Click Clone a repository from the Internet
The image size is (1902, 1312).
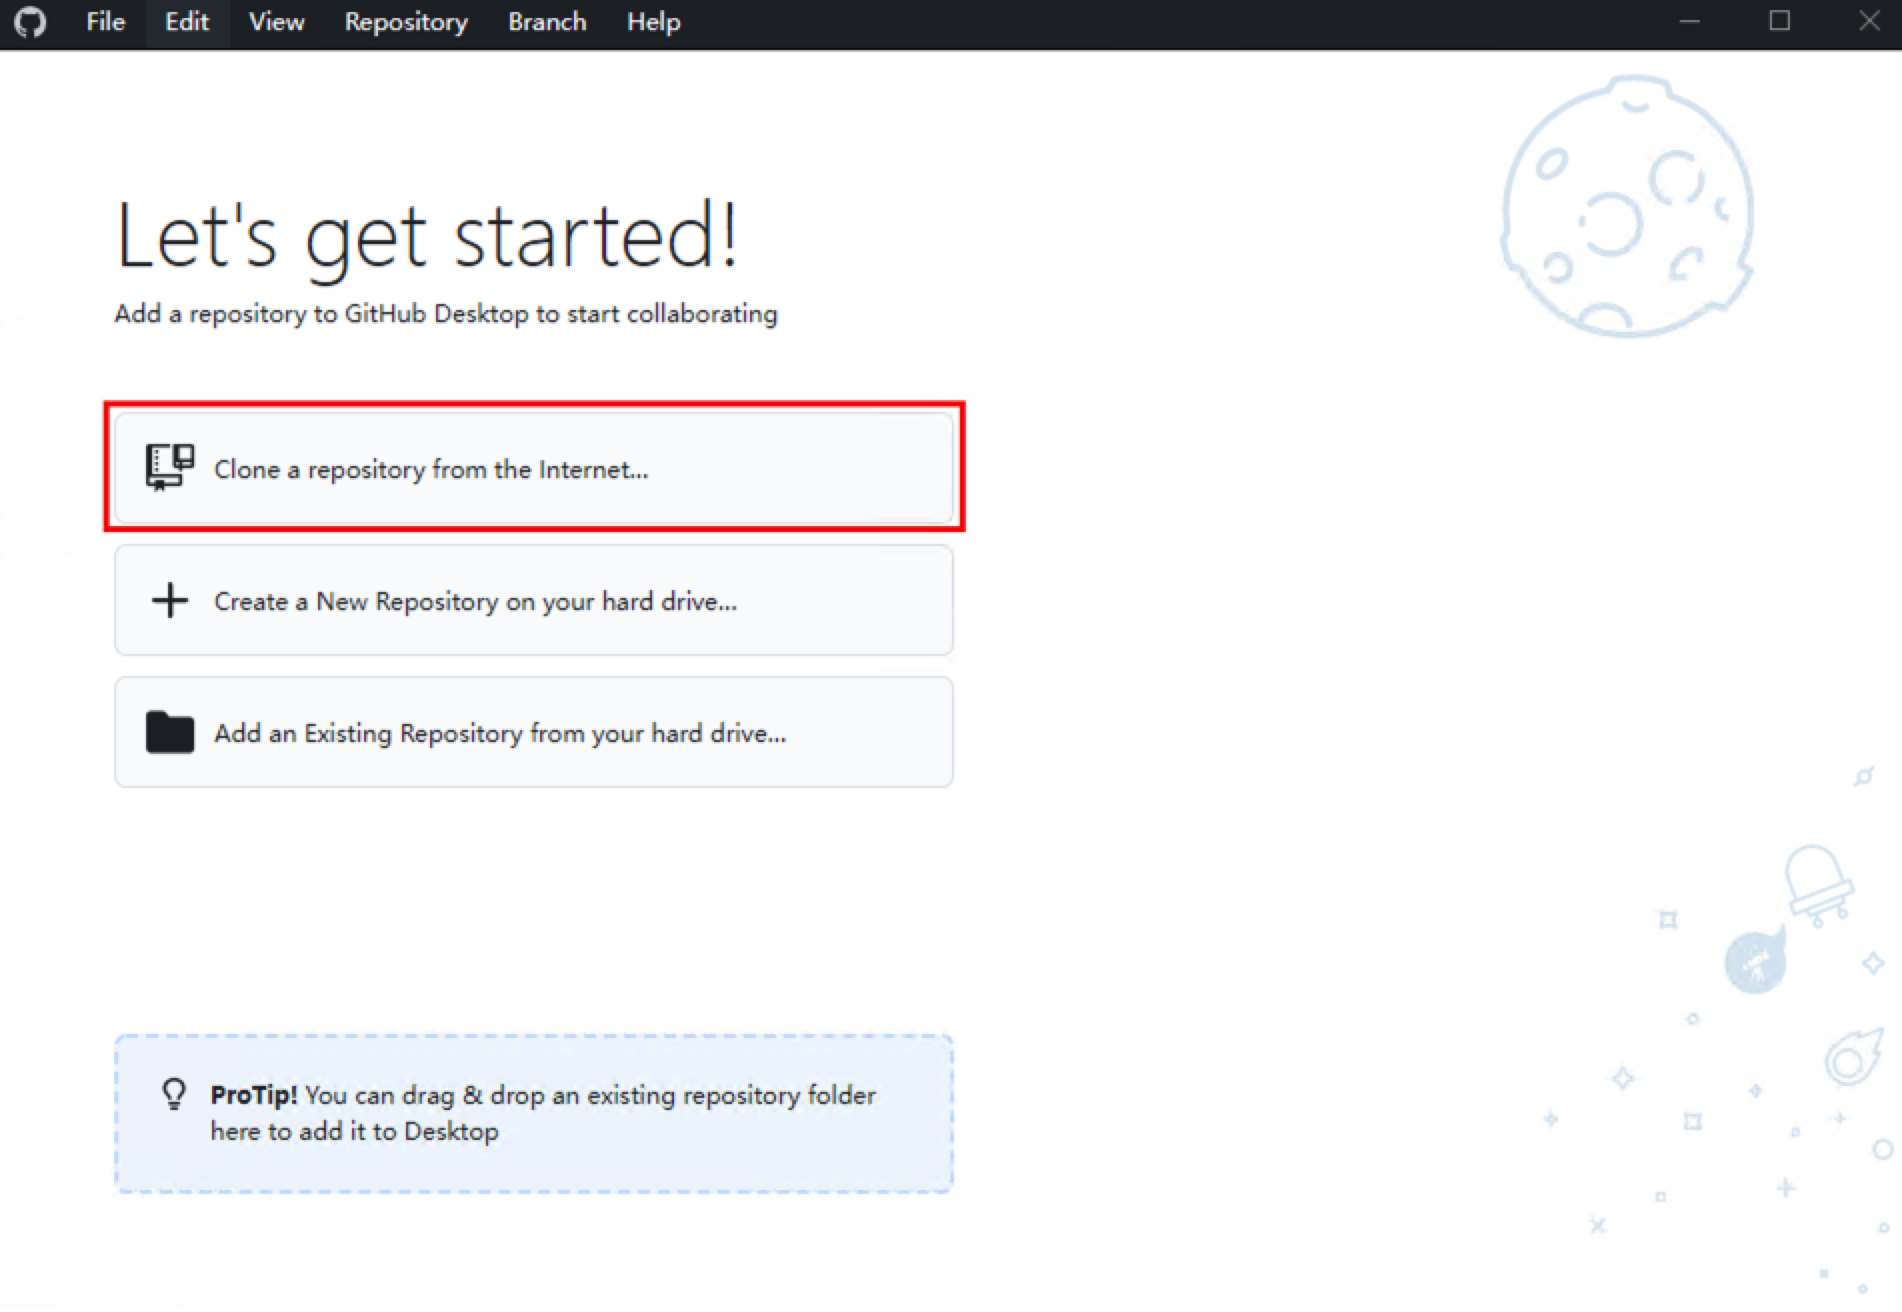tap(534, 468)
